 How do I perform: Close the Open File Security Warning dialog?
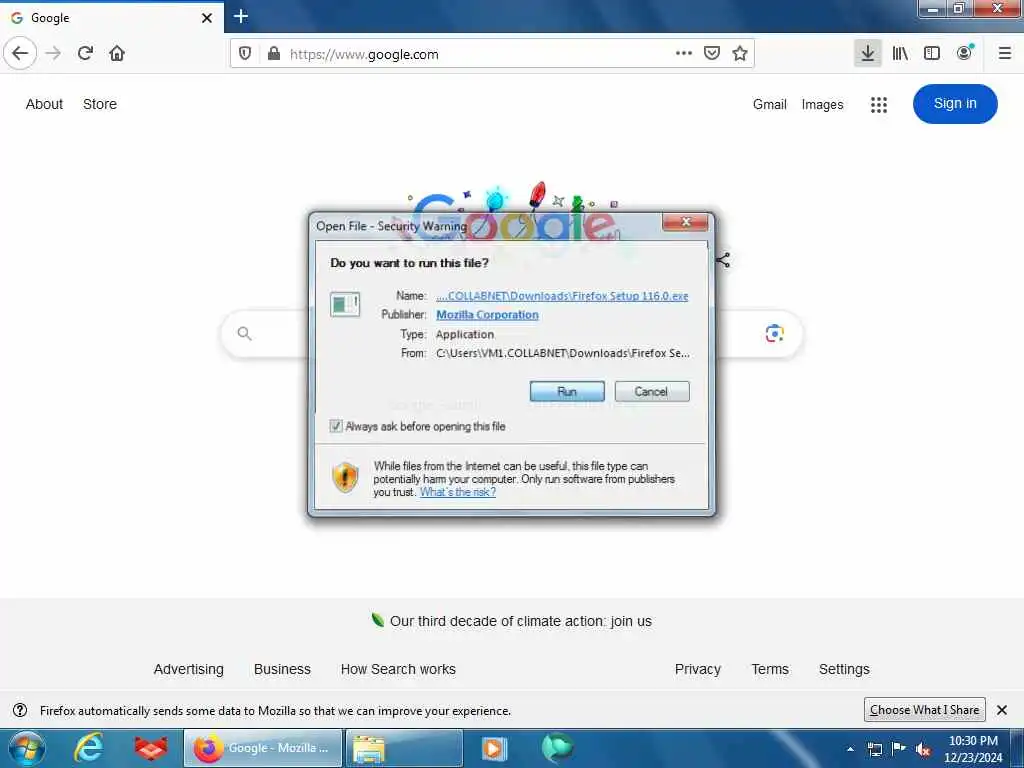point(685,222)
